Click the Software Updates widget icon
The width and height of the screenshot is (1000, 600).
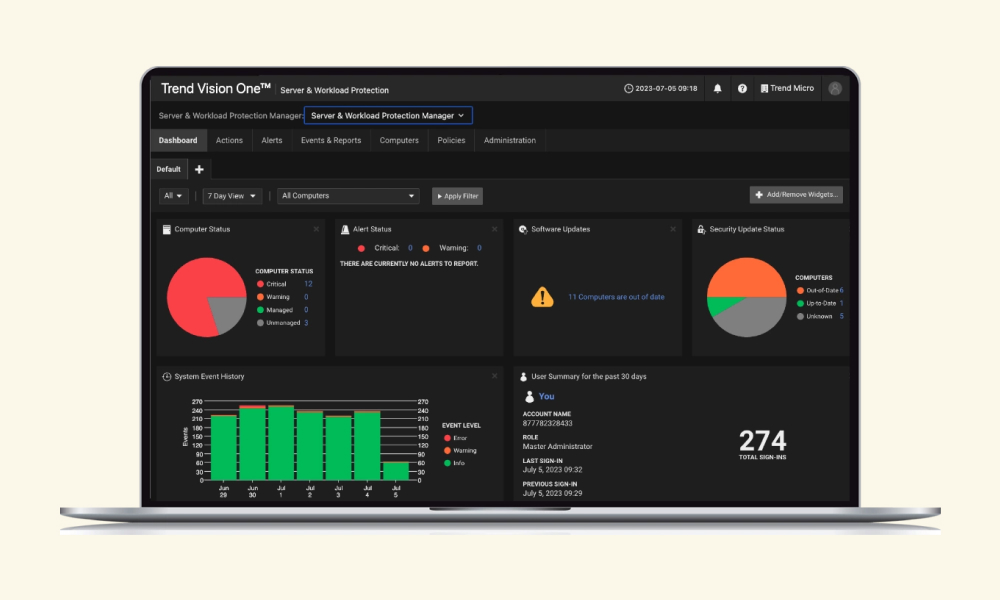523,230
